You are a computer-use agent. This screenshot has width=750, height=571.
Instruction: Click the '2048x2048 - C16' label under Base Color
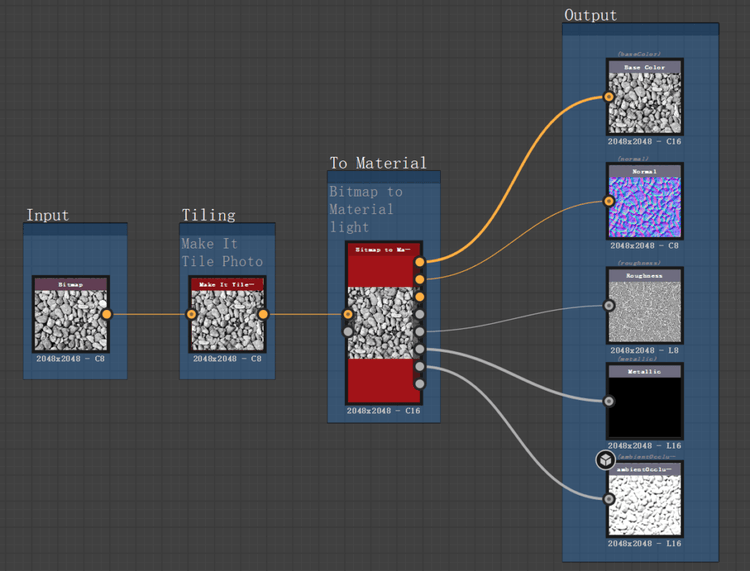tap(644, 142)
